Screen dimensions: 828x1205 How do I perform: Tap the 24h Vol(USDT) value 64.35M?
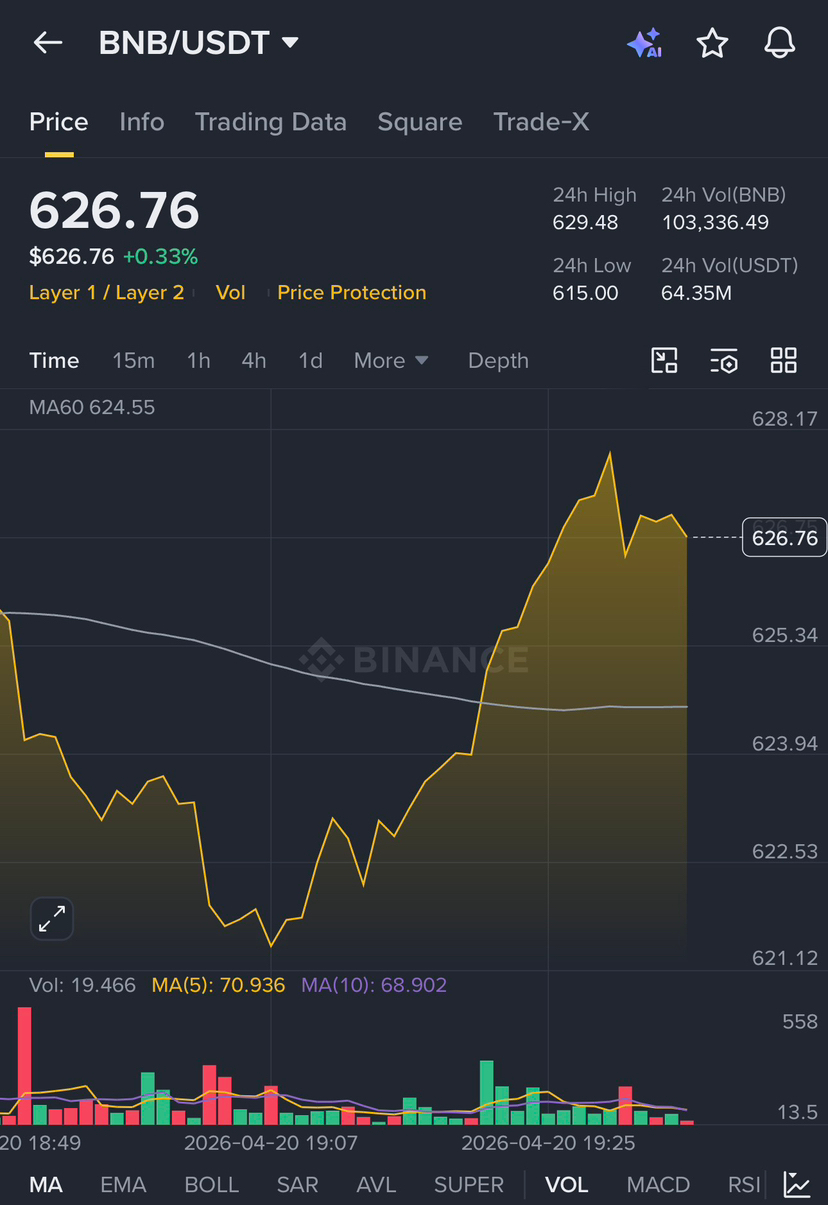point(696,293)
